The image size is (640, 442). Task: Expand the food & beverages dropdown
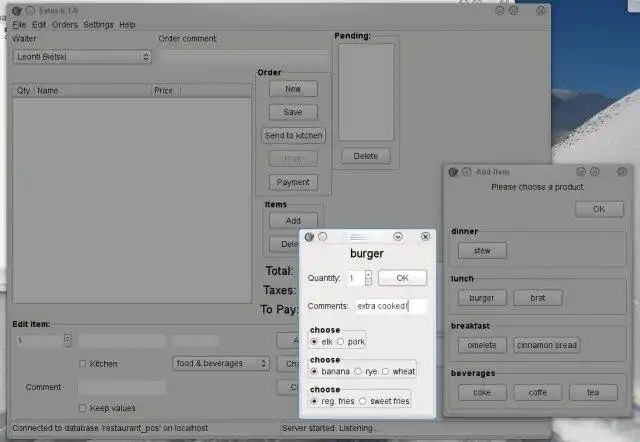tap(221, 363)
